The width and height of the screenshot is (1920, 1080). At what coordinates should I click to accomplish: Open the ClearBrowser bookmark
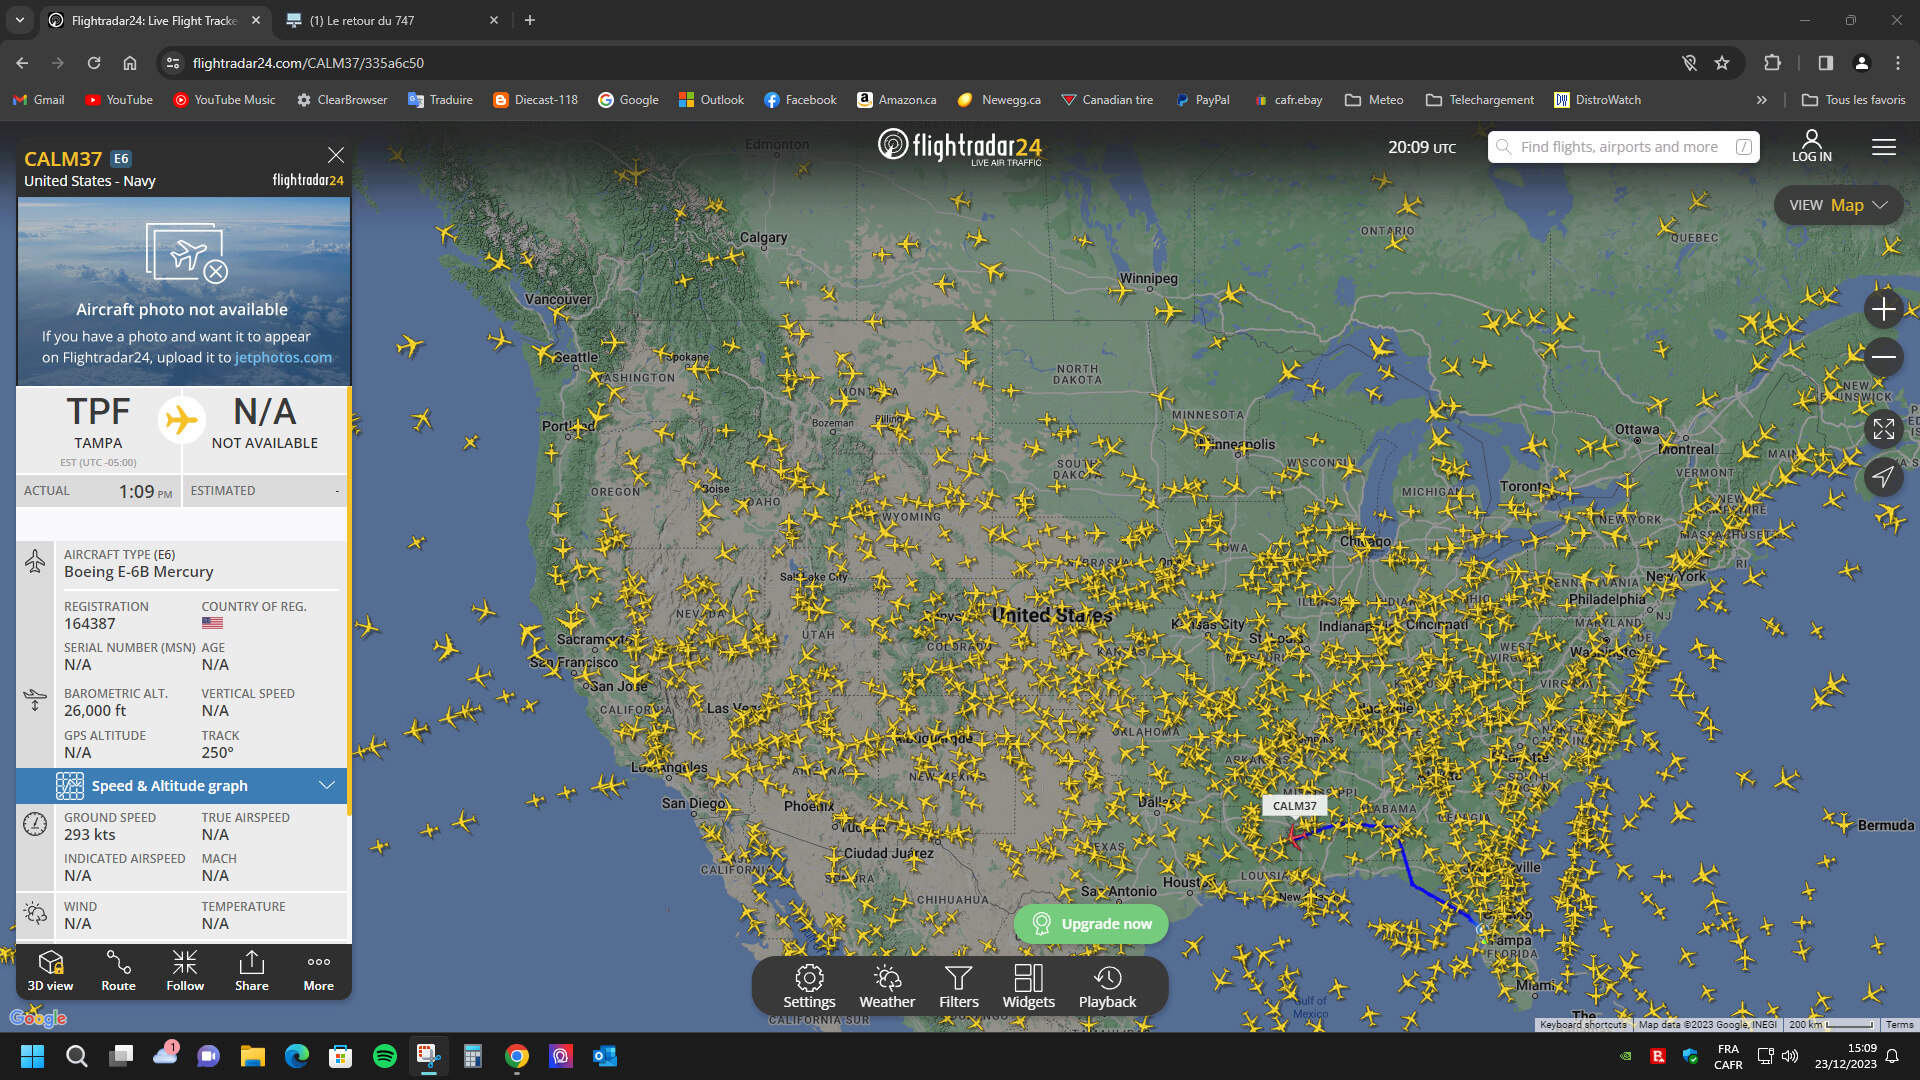342,100
